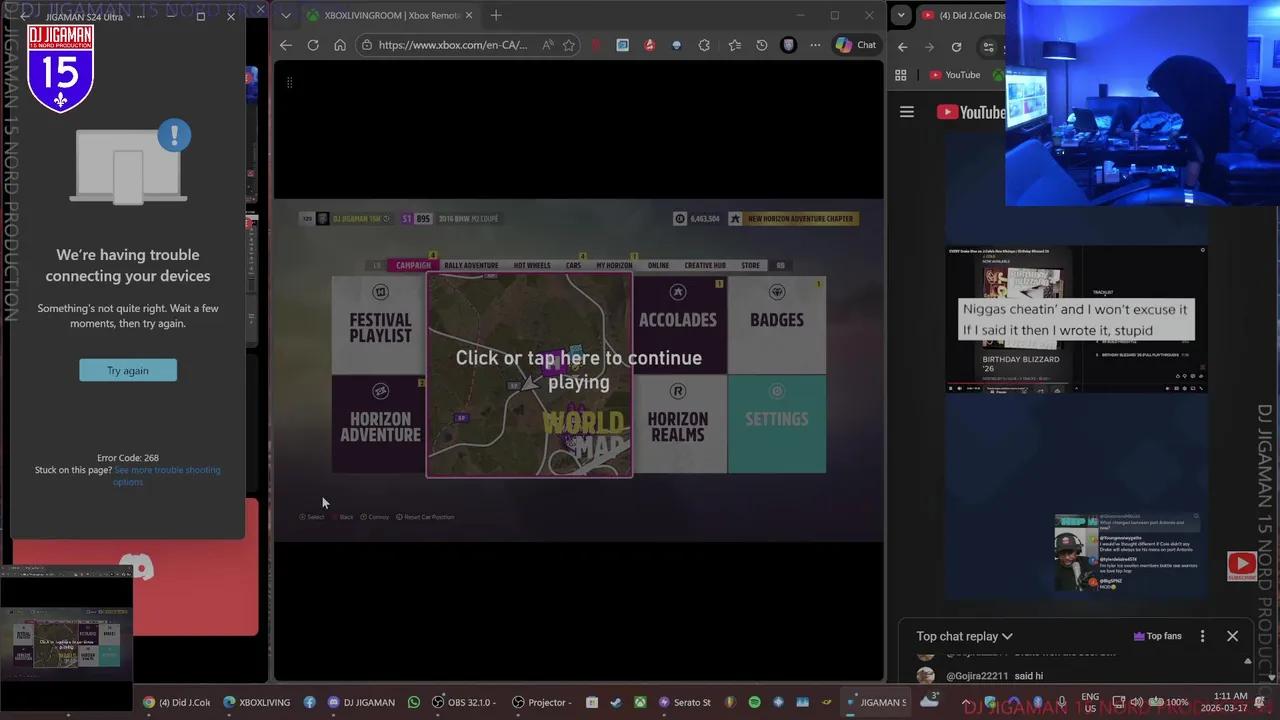Click the New Horizon Adventure Chapter banner
This screenshot has width=1280, height=720.
coord(792,218)
